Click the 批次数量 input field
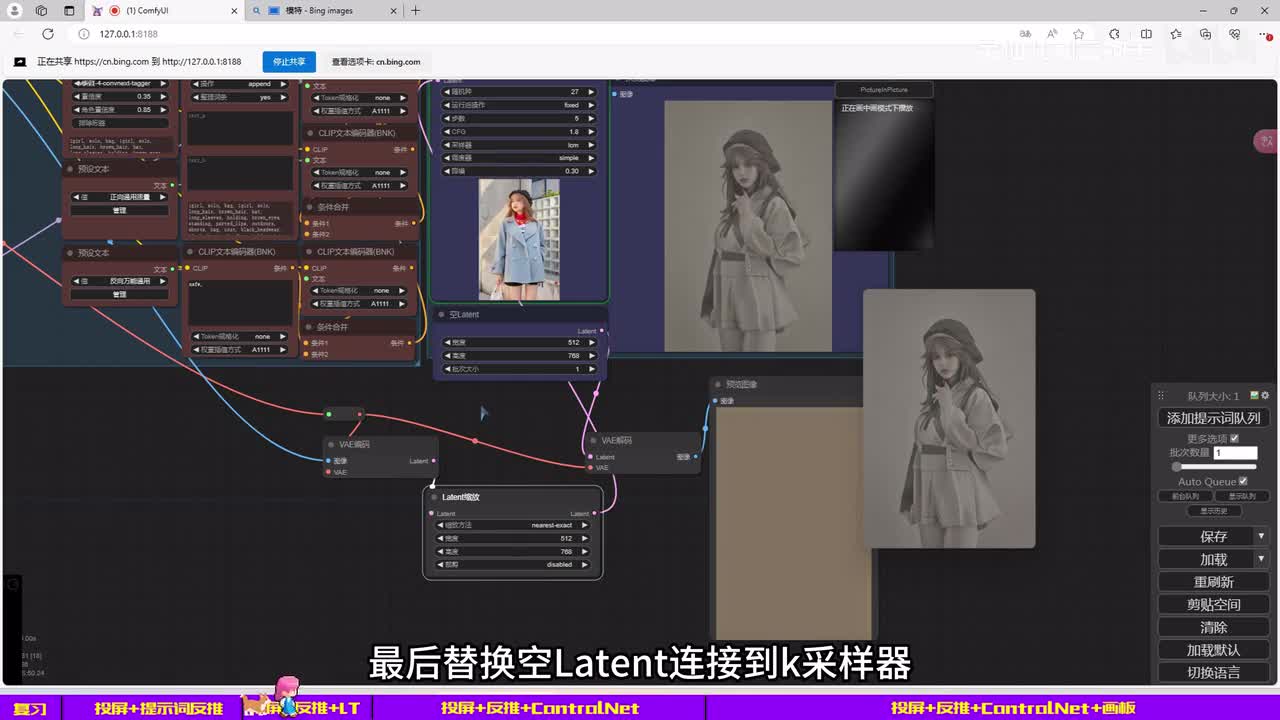1280x720 pixels. click(x=1235, y=453)
